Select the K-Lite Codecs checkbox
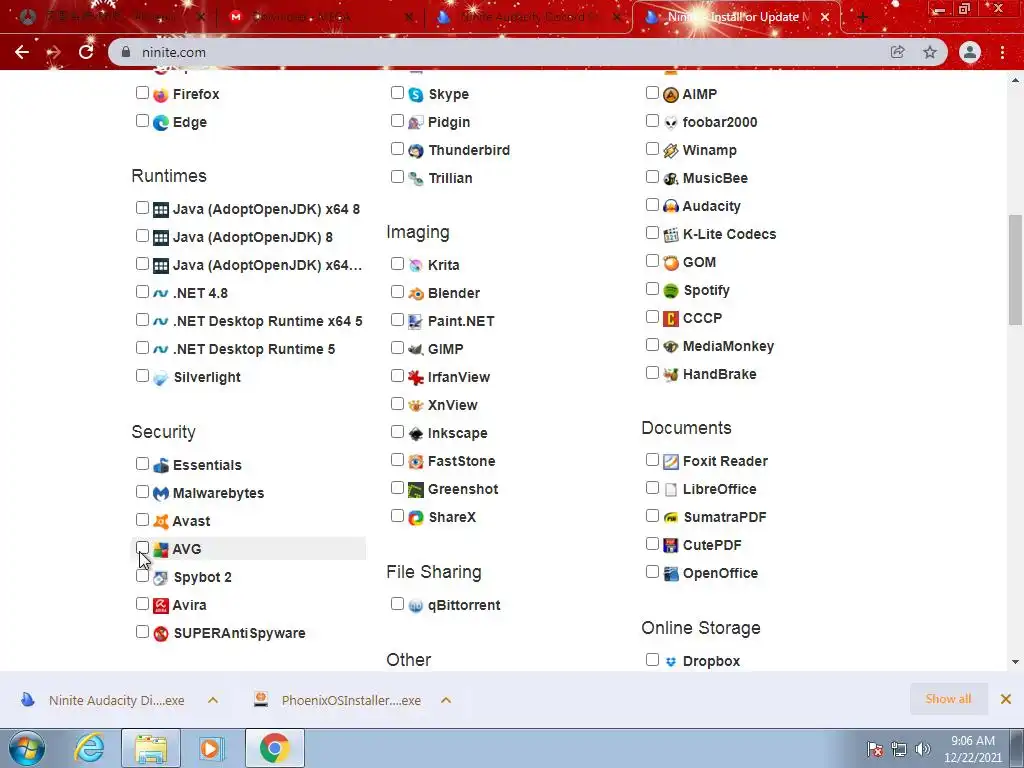This screenshot has width=1024, height=768. tap(652, 232)
